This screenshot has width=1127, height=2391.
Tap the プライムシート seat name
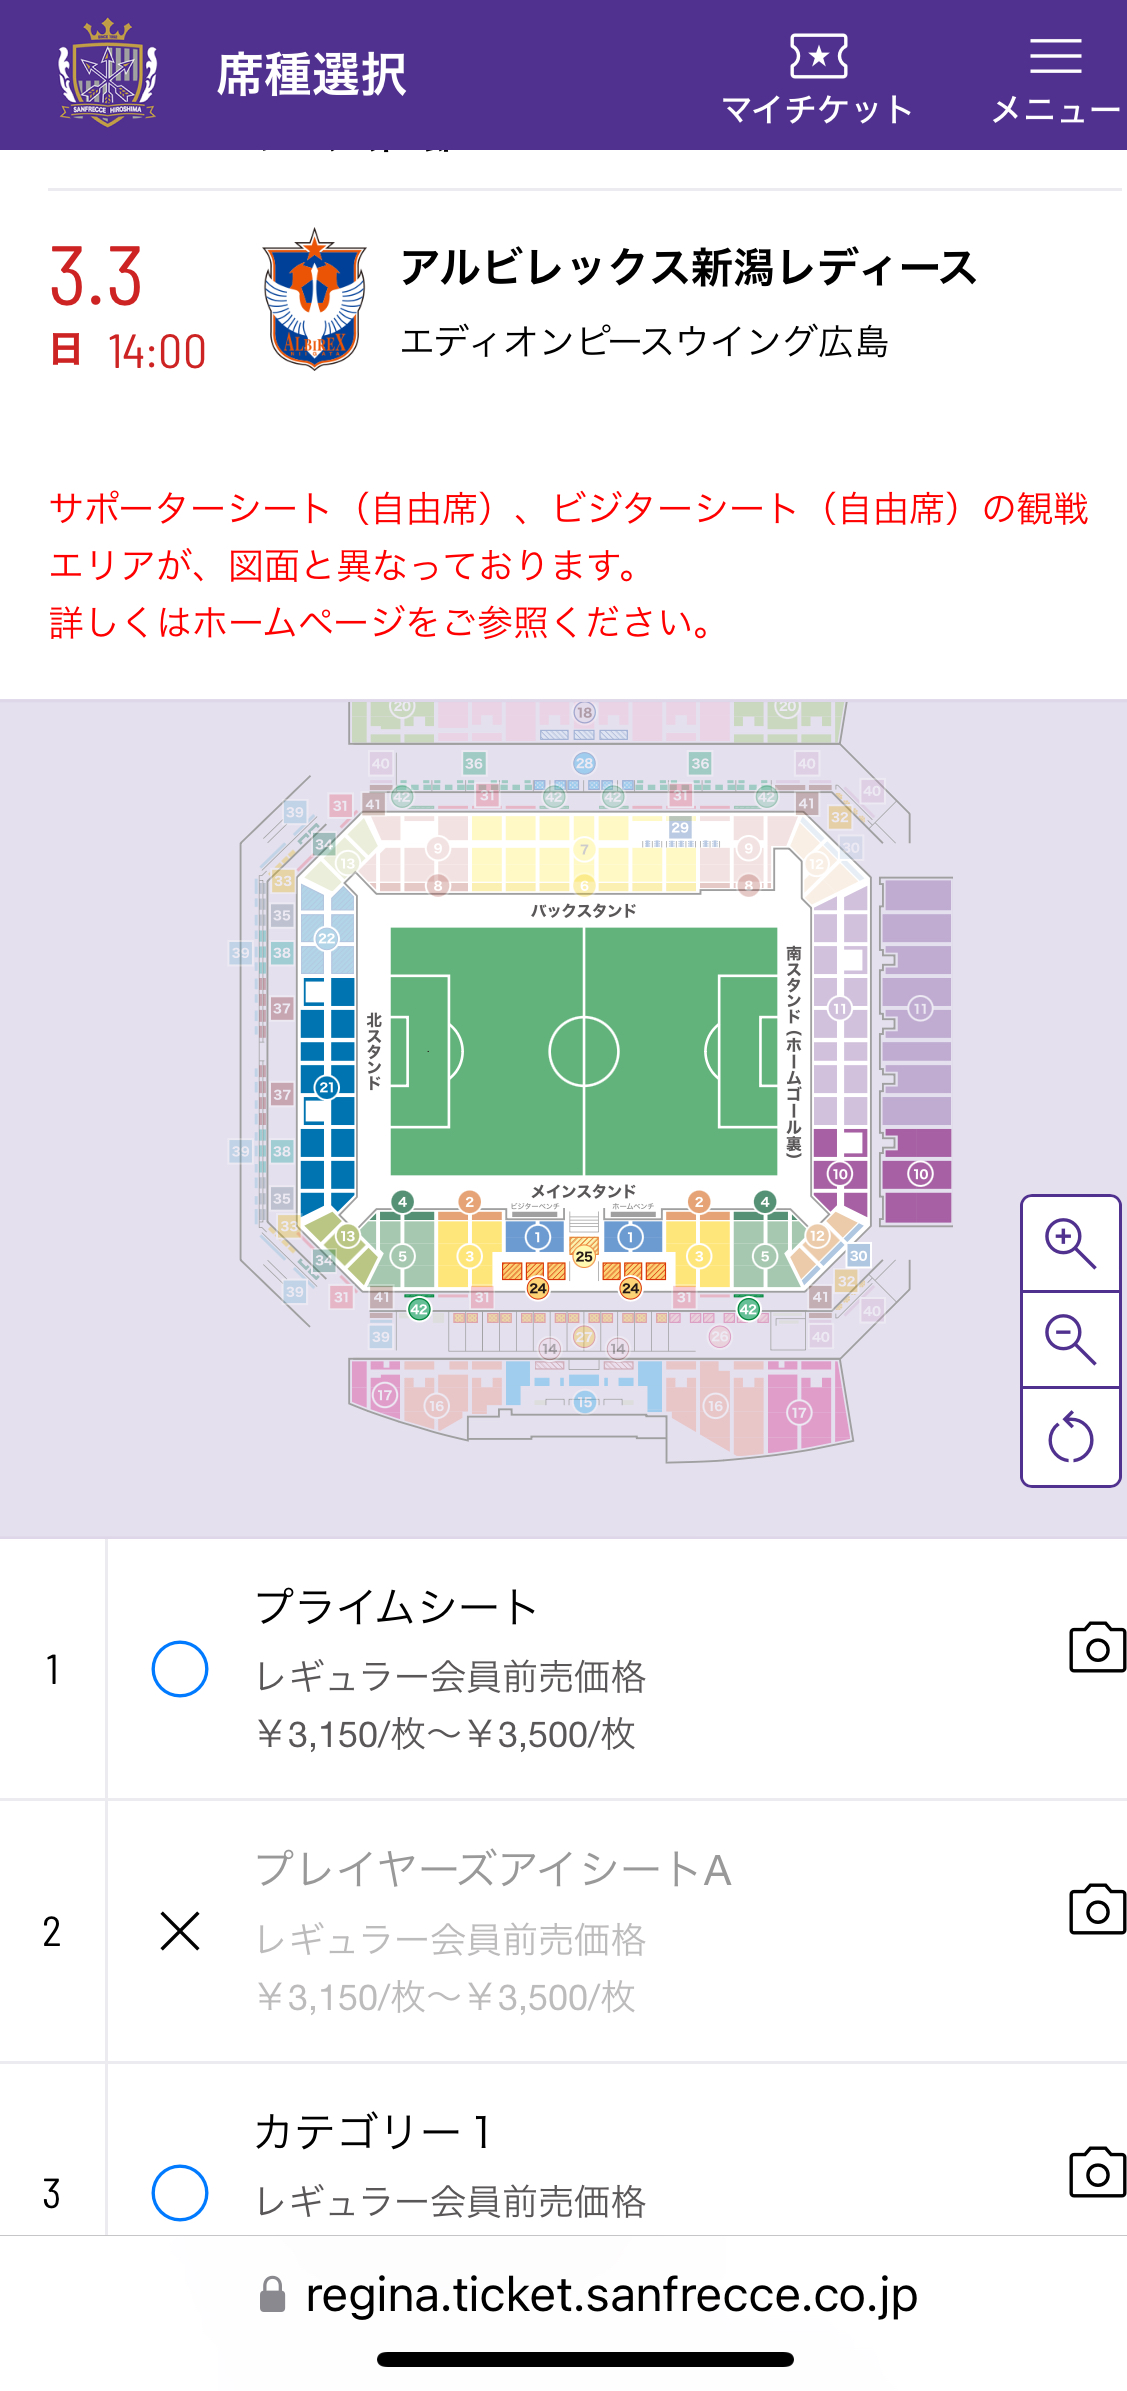point(397,1607)
